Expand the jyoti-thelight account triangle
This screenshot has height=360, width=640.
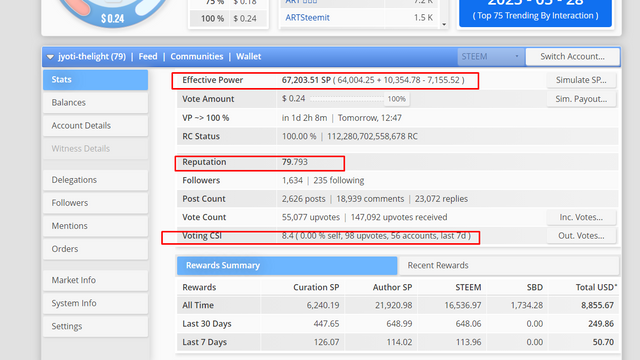point(50,57)
